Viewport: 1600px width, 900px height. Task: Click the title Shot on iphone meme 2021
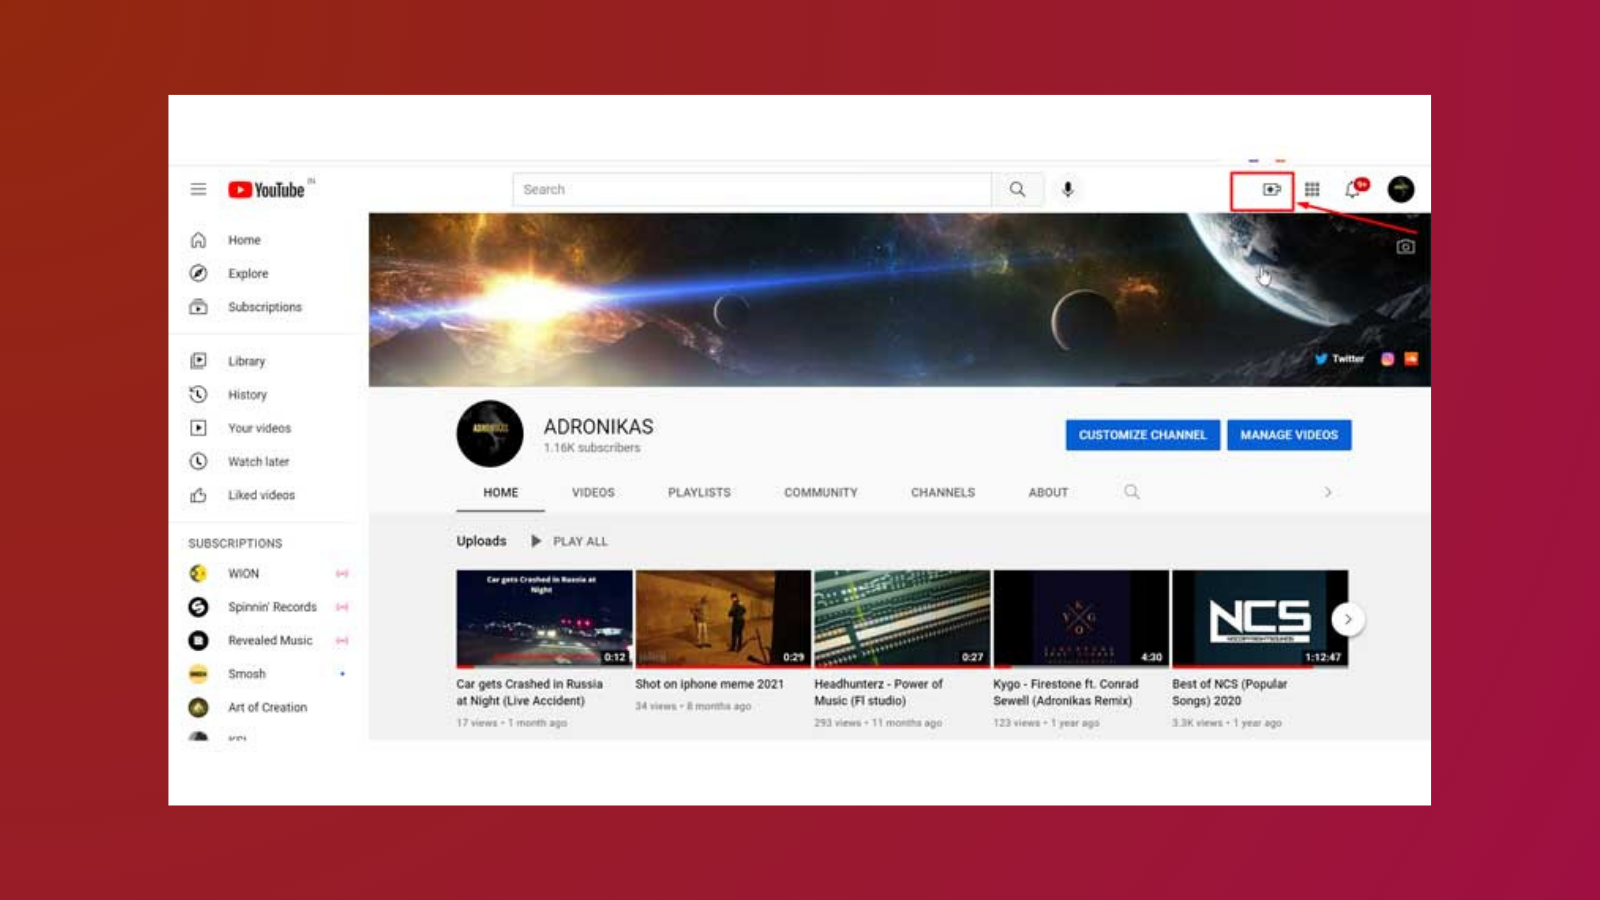coord(709,684)
